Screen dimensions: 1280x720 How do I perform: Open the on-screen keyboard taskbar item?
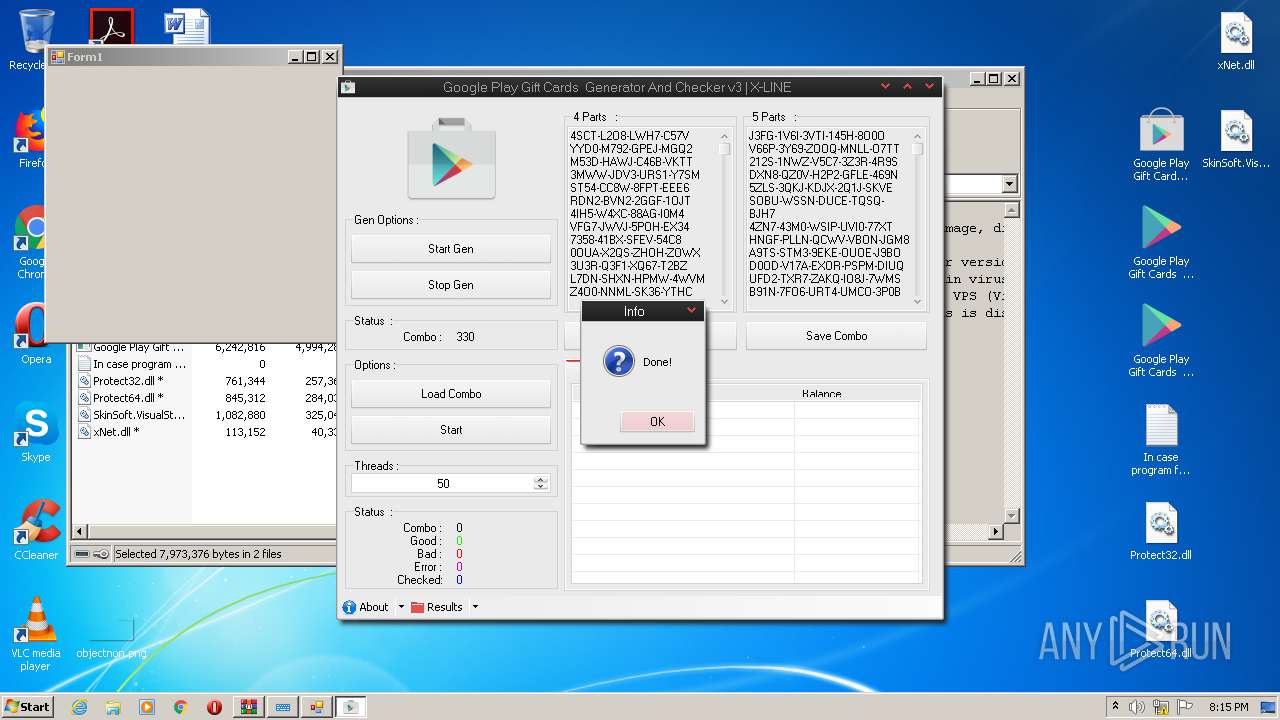click(x=282, y=707)
